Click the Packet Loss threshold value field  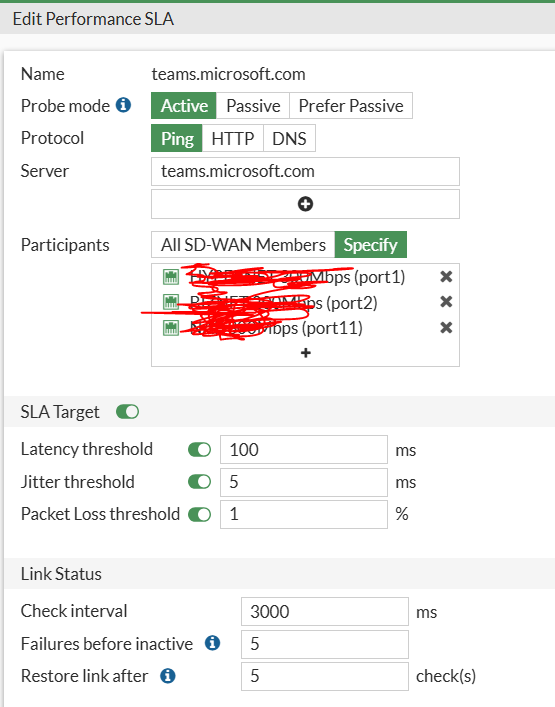304,514
